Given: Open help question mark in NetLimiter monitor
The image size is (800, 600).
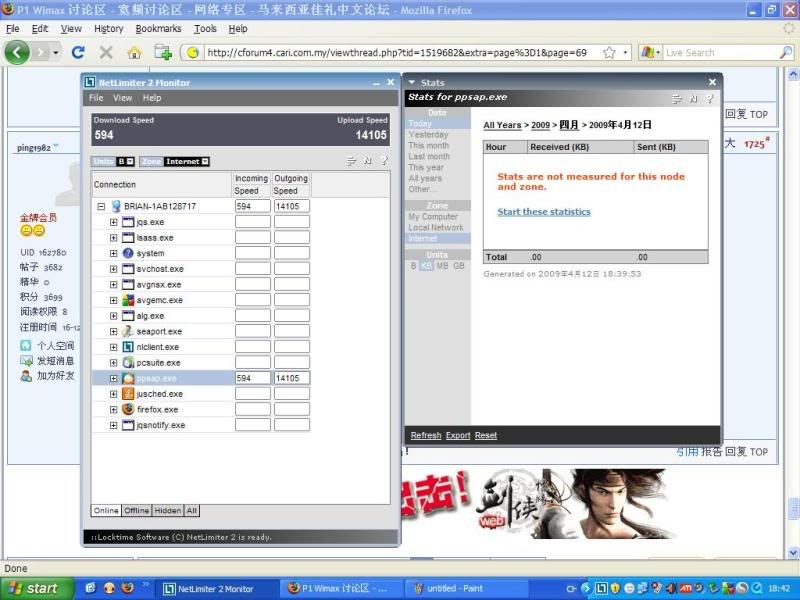Looking at the screenshot, I should pyautogui.click(x=383, y=161).
